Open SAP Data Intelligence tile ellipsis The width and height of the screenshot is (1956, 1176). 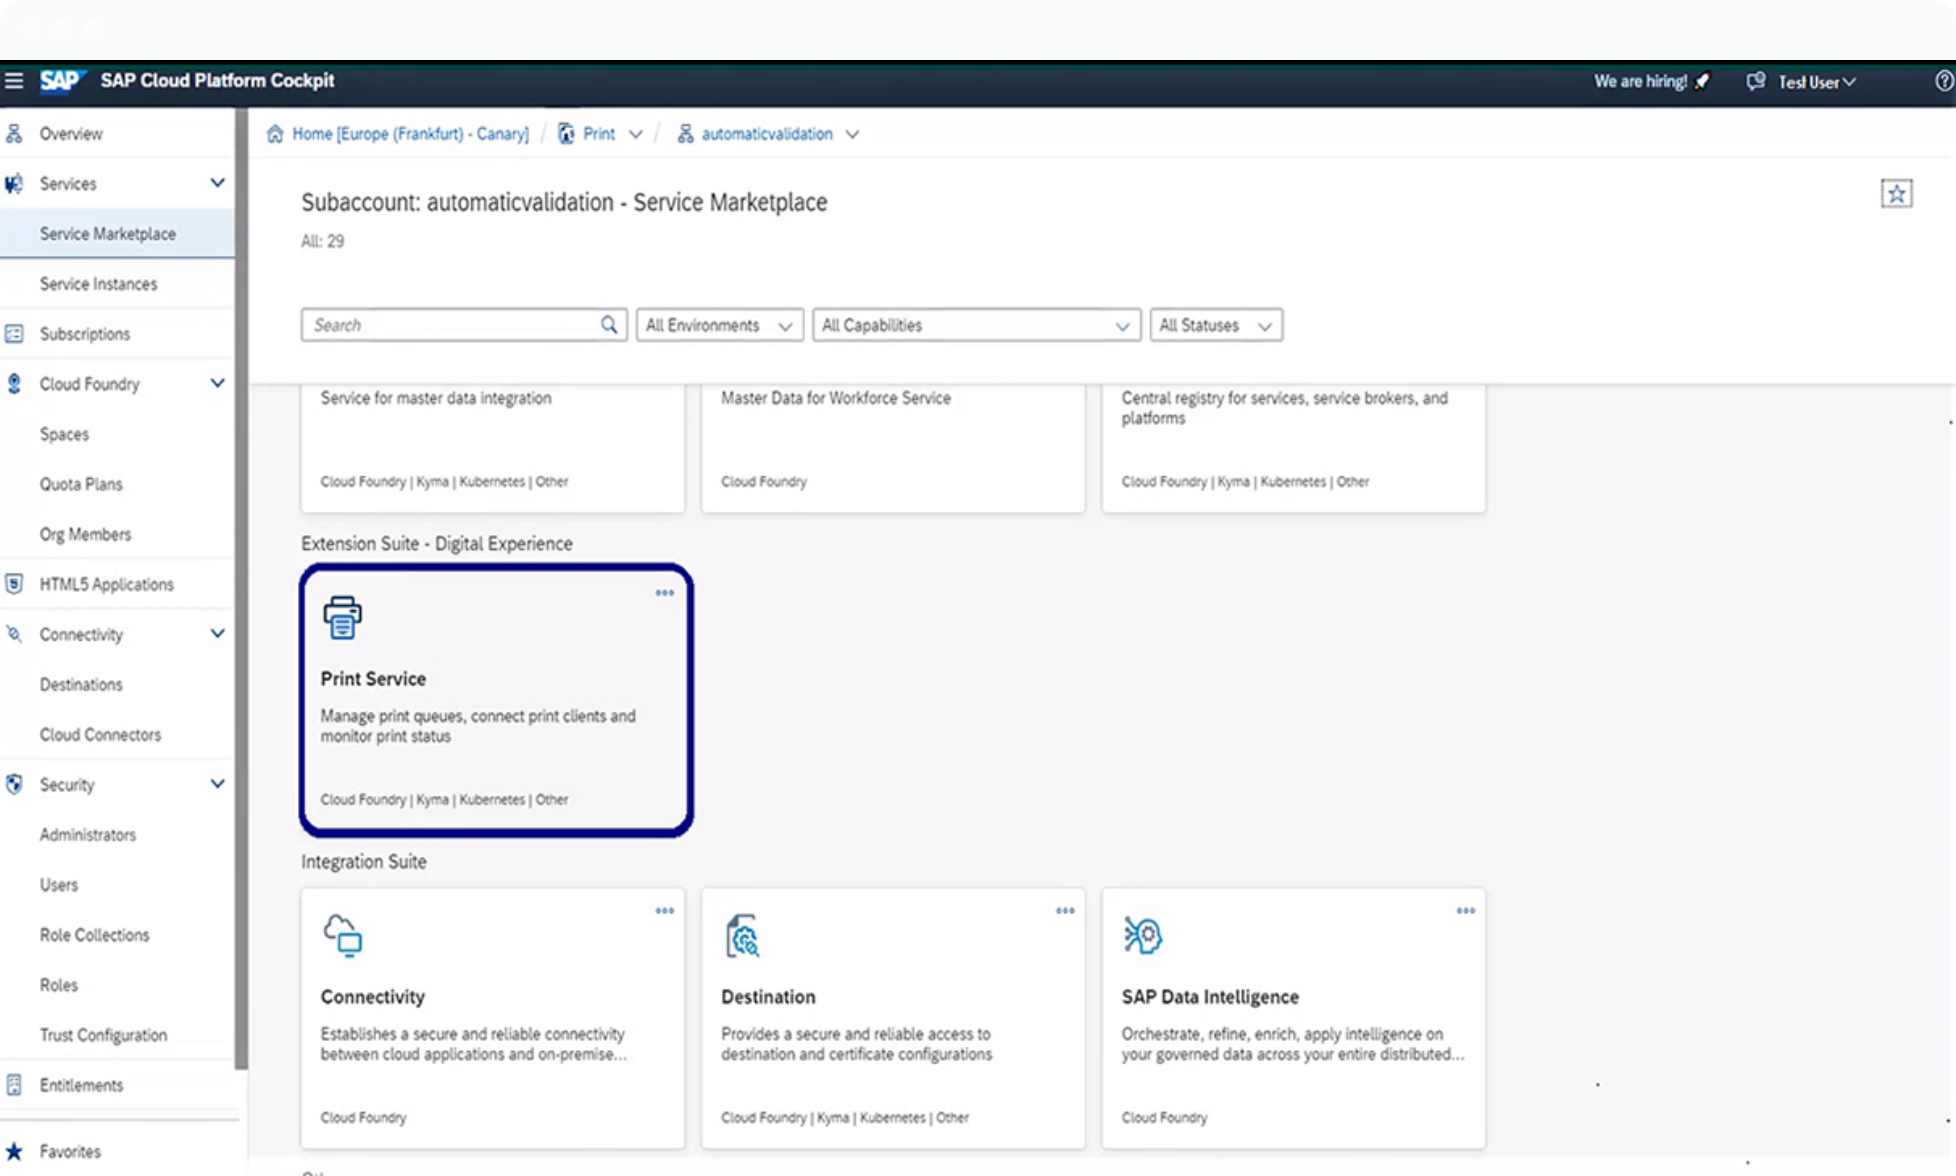tap(1466, 911)
